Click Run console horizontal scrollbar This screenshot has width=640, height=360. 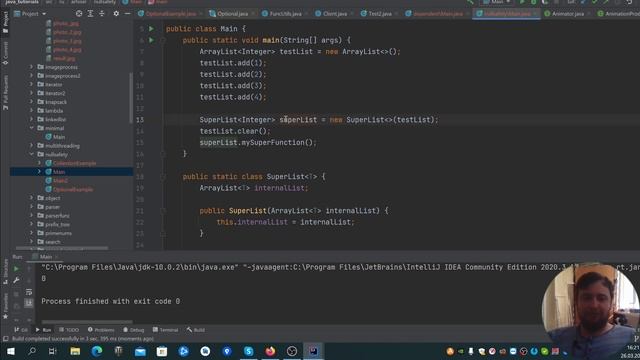pyautogui.click(x=87, y=322)
